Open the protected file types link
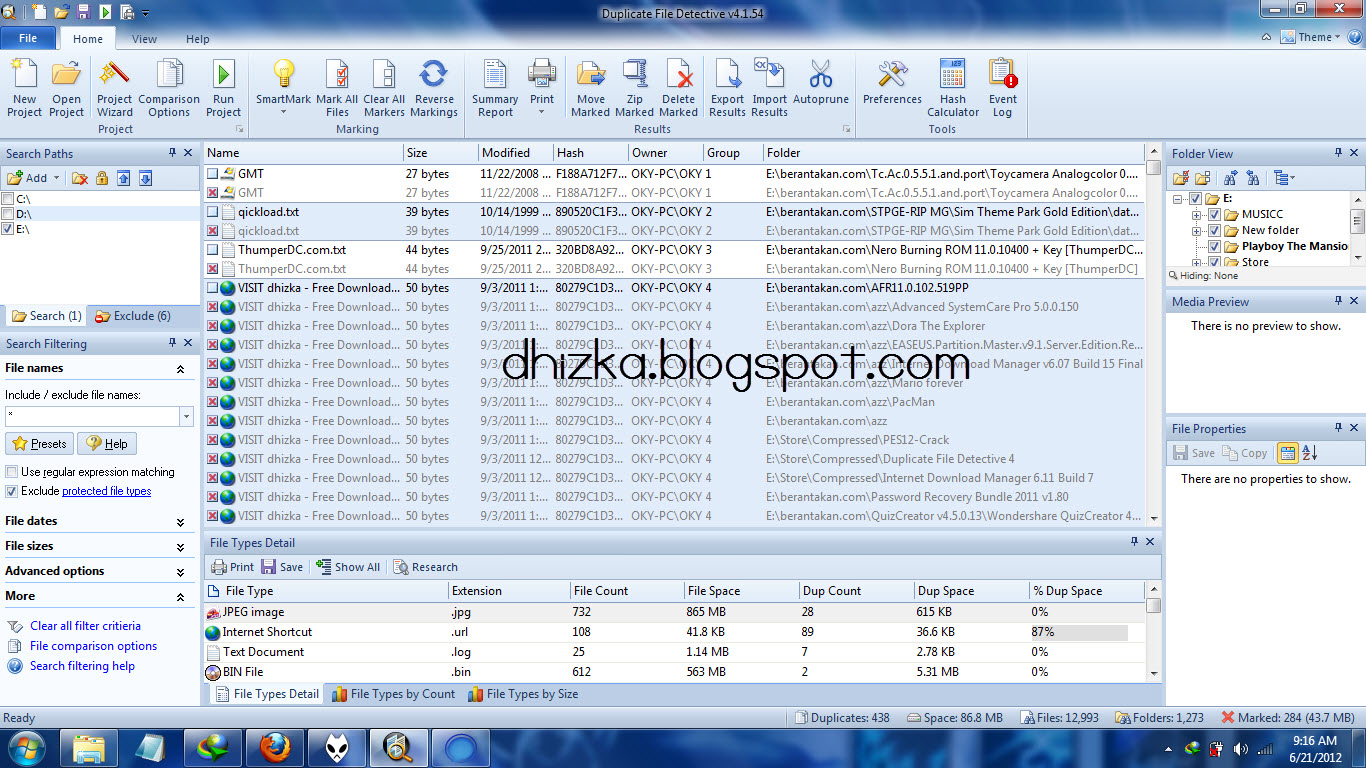Screen dimensions: 1366x768 tap(107, 491)
